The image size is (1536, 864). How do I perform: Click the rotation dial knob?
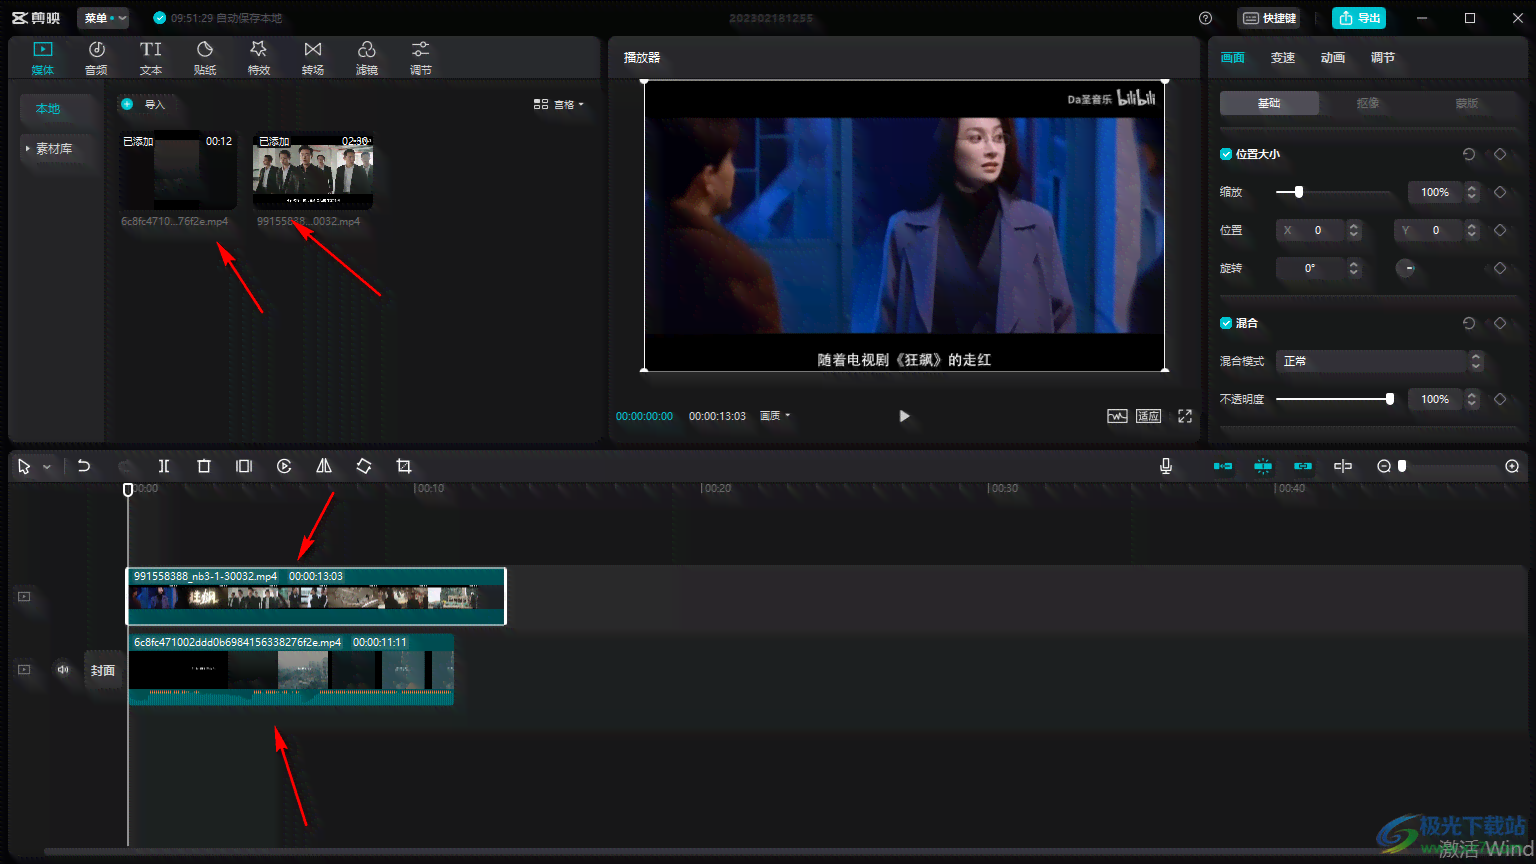tap(1406, 268)
